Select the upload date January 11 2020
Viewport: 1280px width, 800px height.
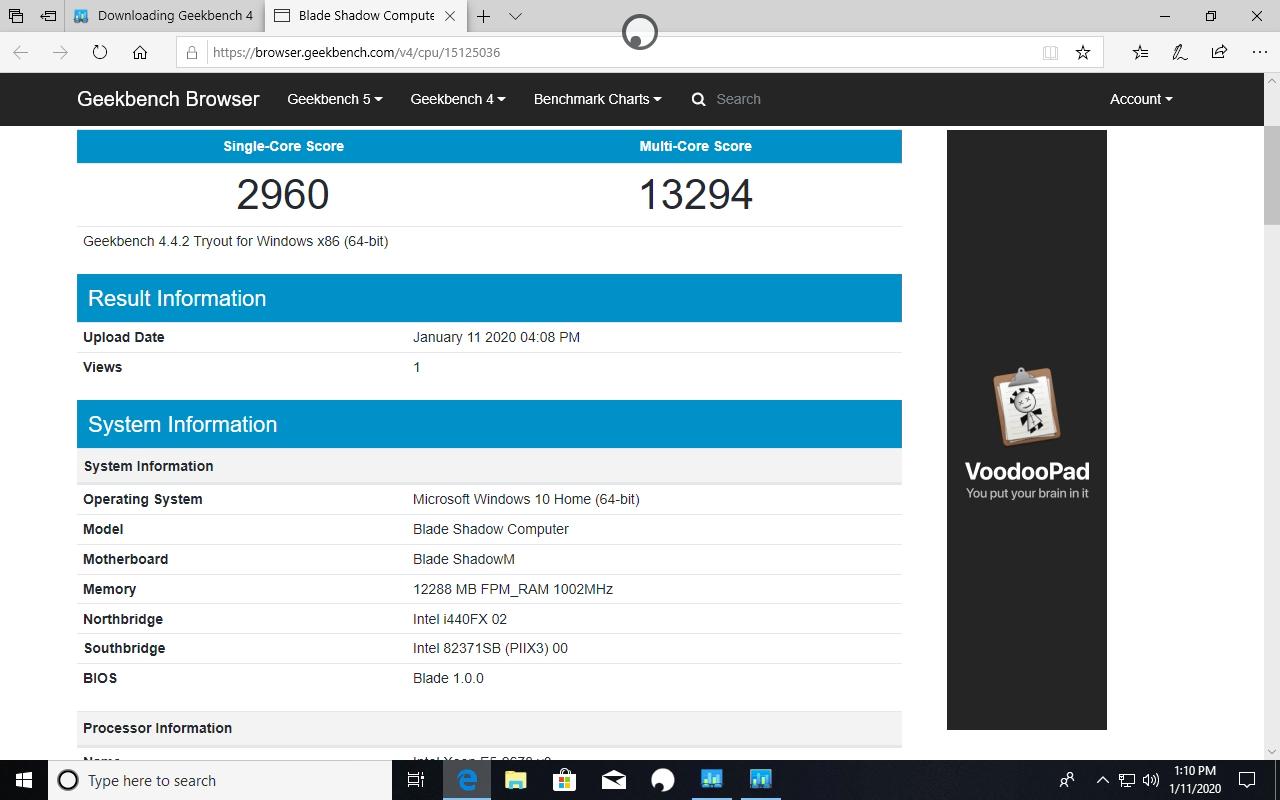pos(496,337)
